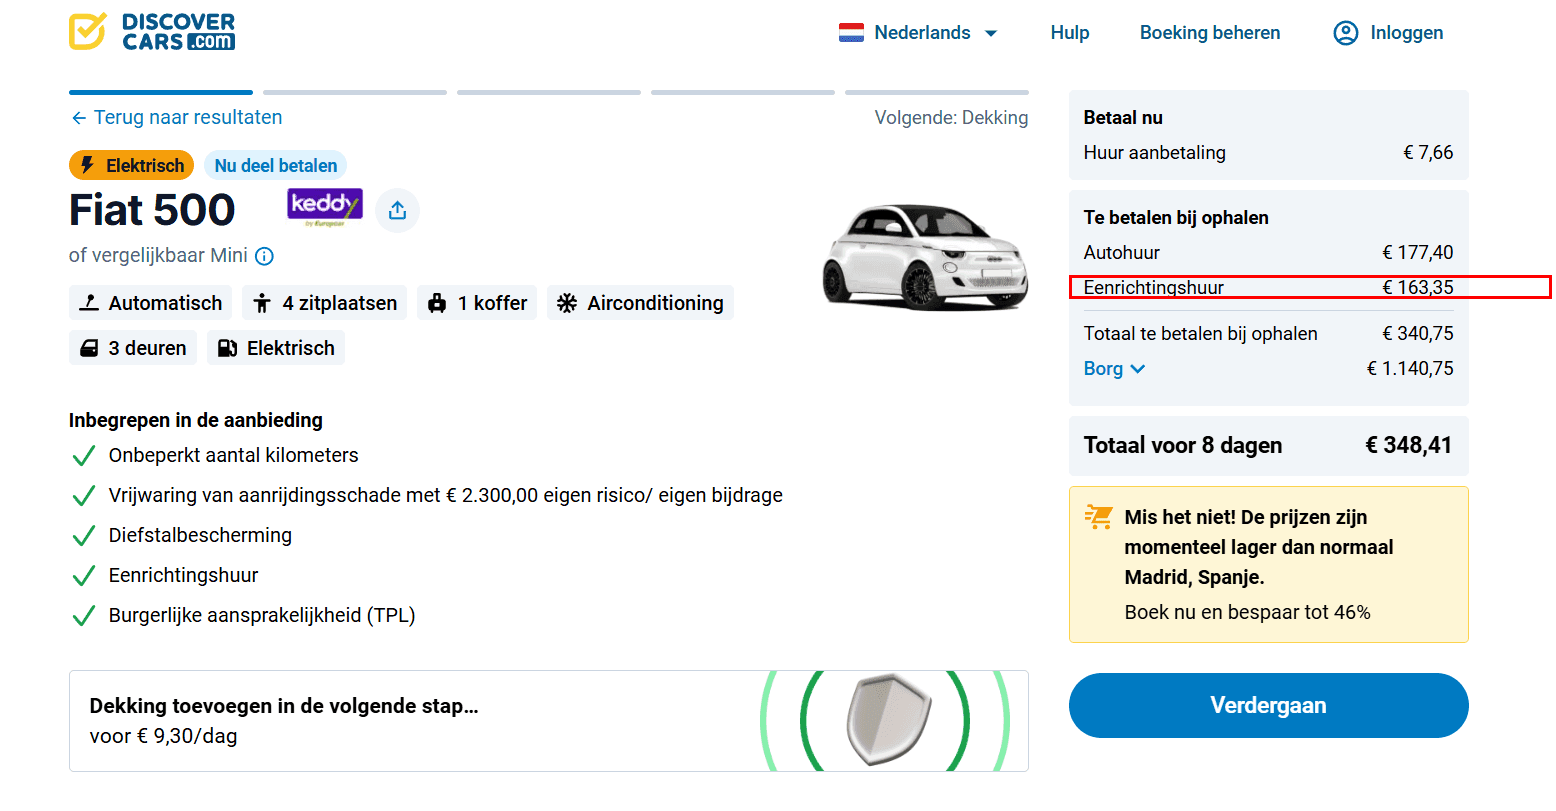Open info icon next to vergelijkbaar Mini
Viewport: 1556px width, 811px height.
pyautogui.click(x=264, y=256)
